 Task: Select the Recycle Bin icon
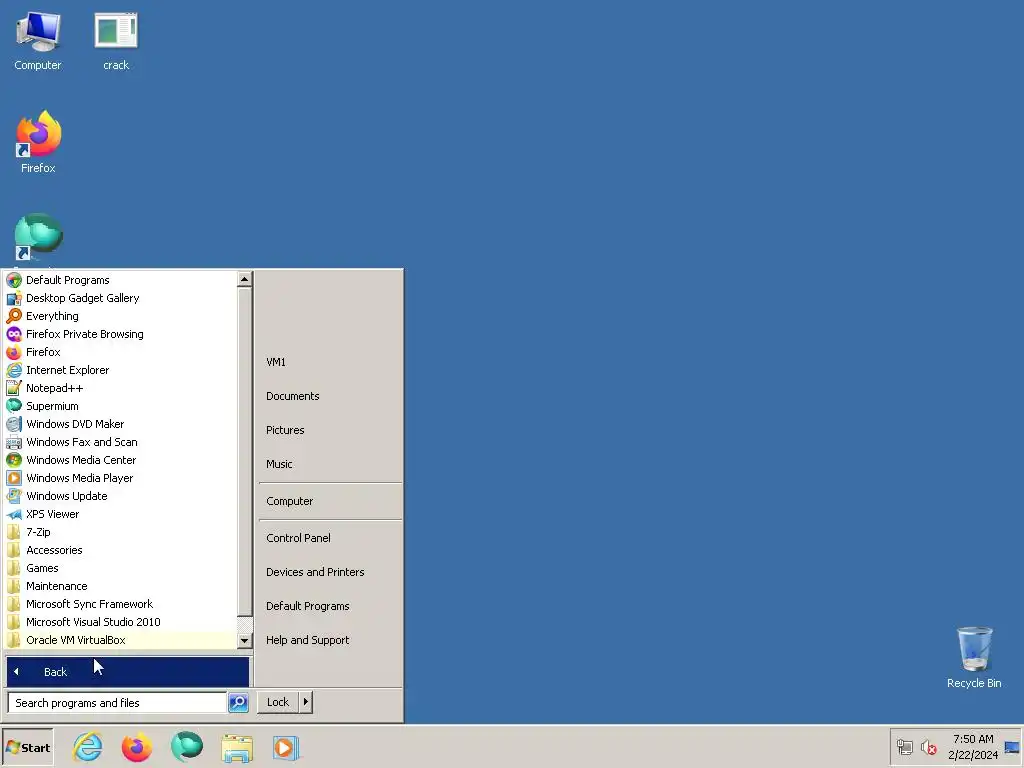point(974,657)
